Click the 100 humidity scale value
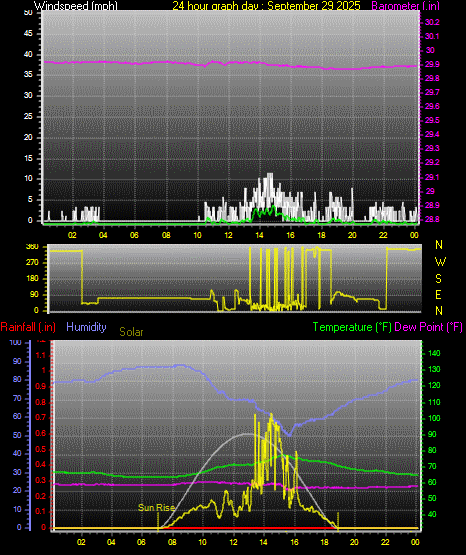 16,342
